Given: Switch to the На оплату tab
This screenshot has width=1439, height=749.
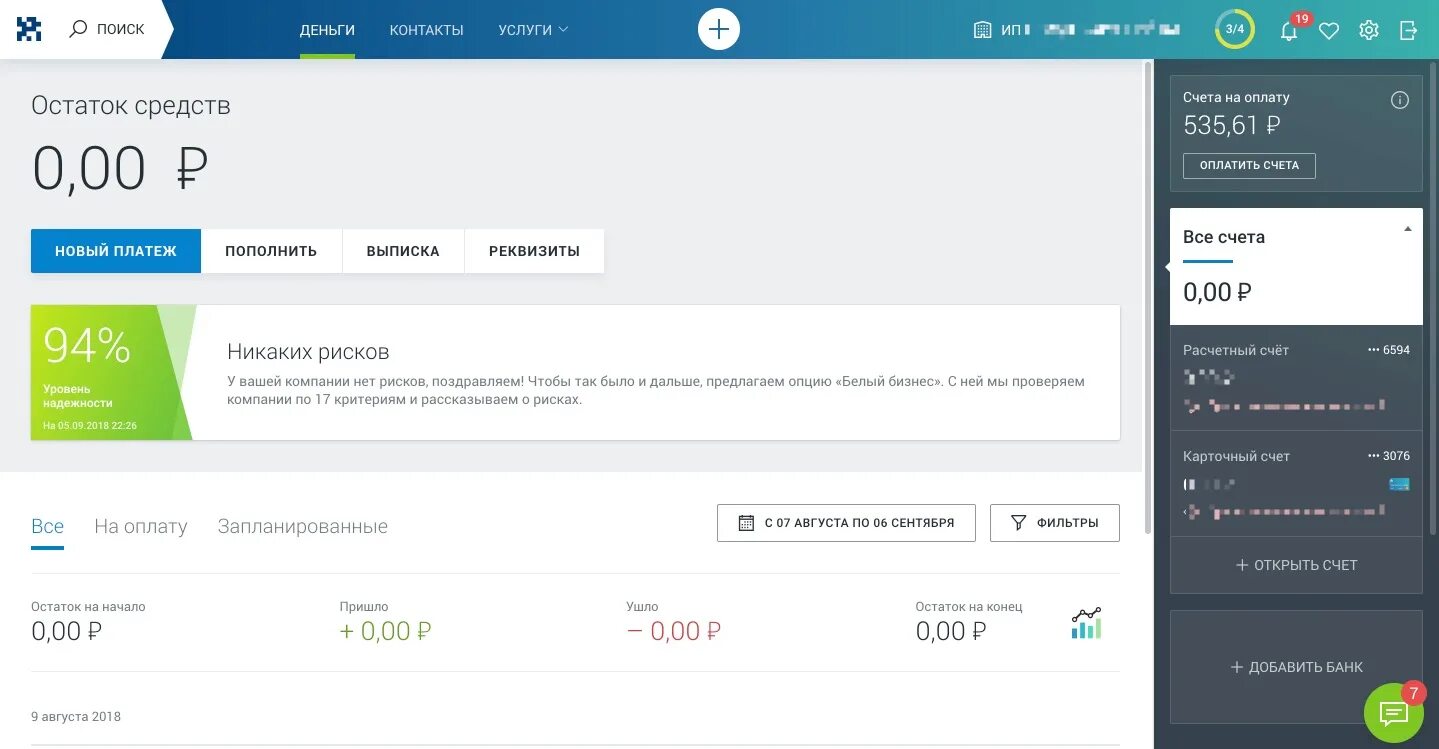Looking at the screenshot, I should pos(141,526).
